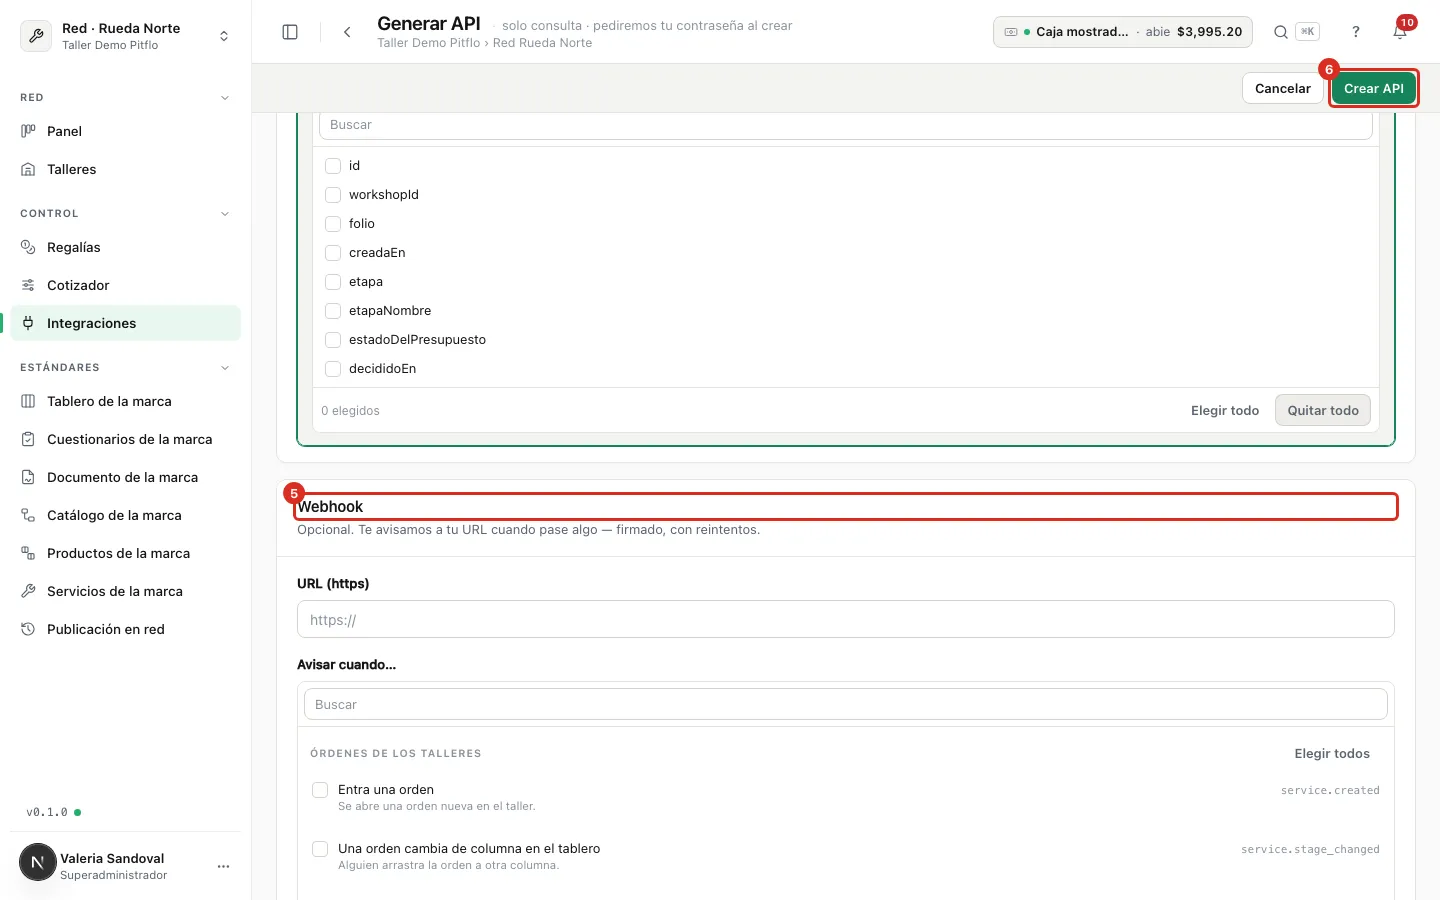Go to Talleres in sidebar
The width and height of the screenshot is (1440, 900).
tap(126, 169)
